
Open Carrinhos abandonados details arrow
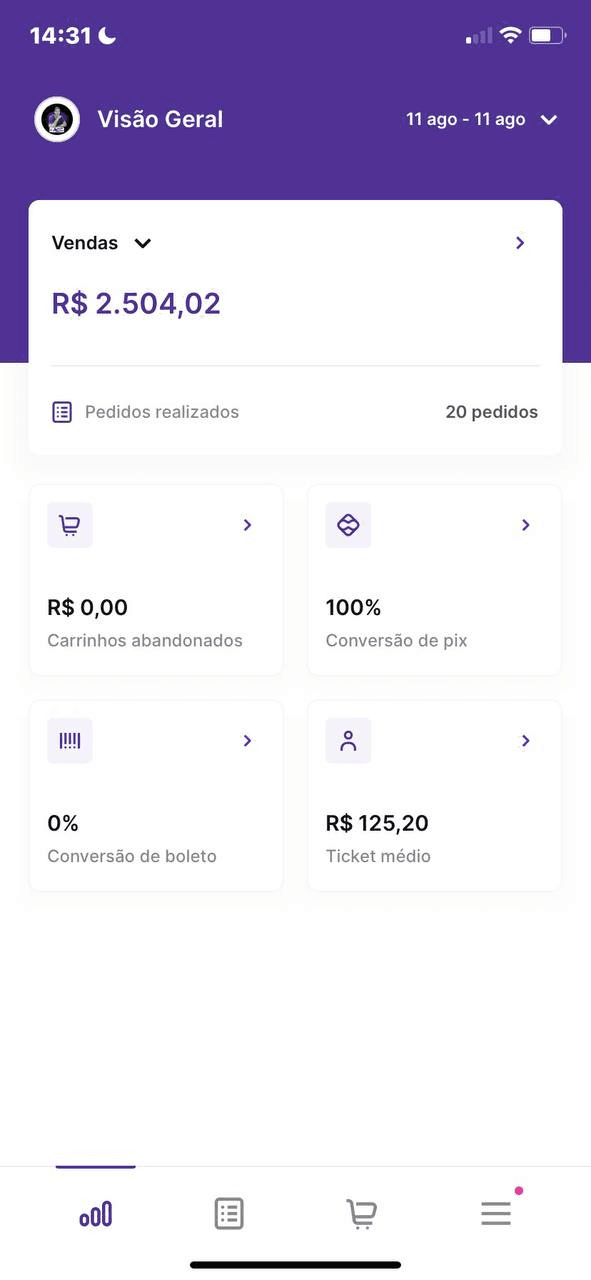[x=248, y=525]
